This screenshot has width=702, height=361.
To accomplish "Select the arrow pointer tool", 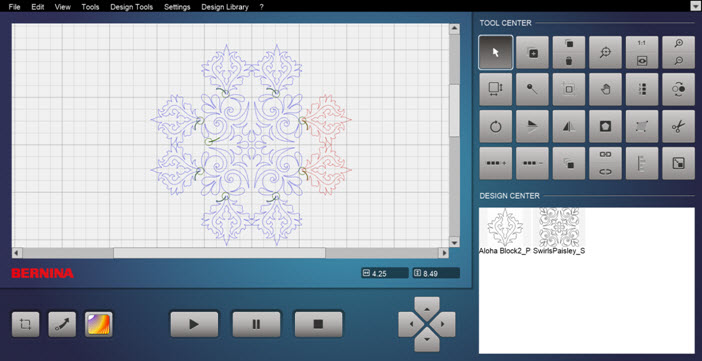I will pyautogui.click(x=496, y=52).
